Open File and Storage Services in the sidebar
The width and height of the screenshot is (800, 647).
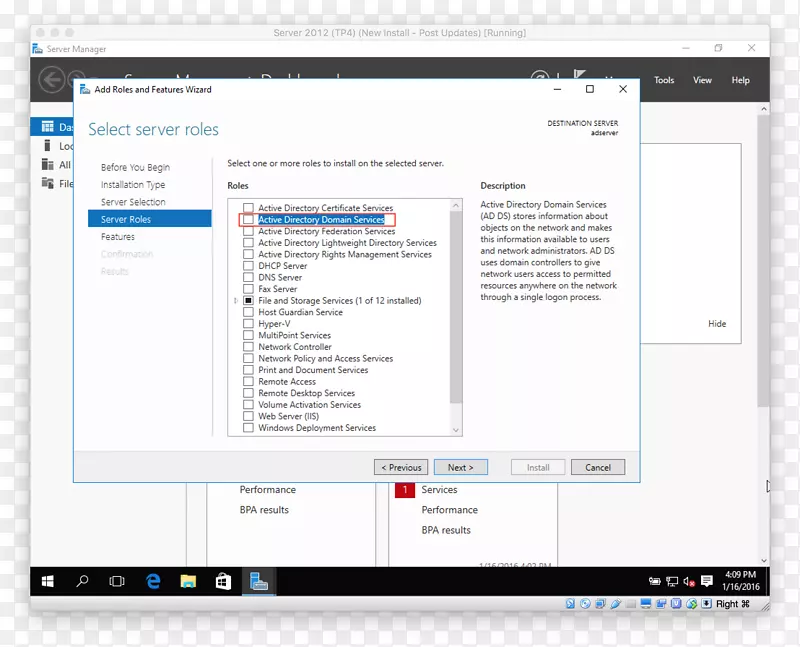48,183
